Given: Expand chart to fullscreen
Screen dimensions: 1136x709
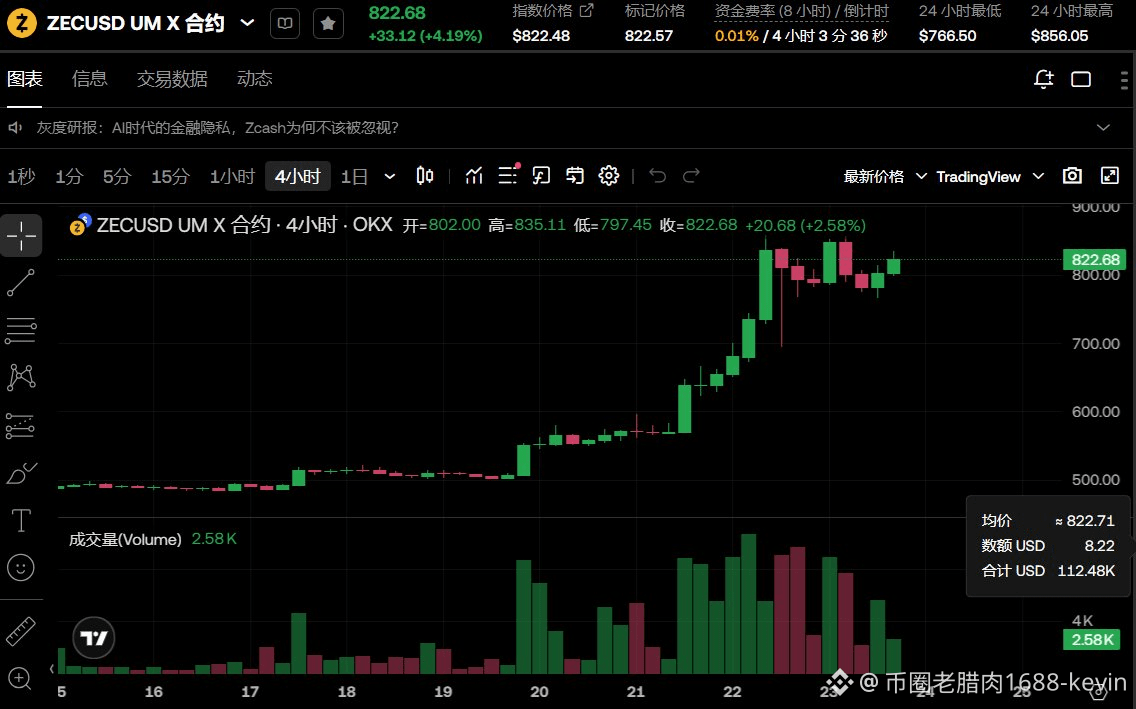Looking at the screenshot, I should pos(1110,176).
